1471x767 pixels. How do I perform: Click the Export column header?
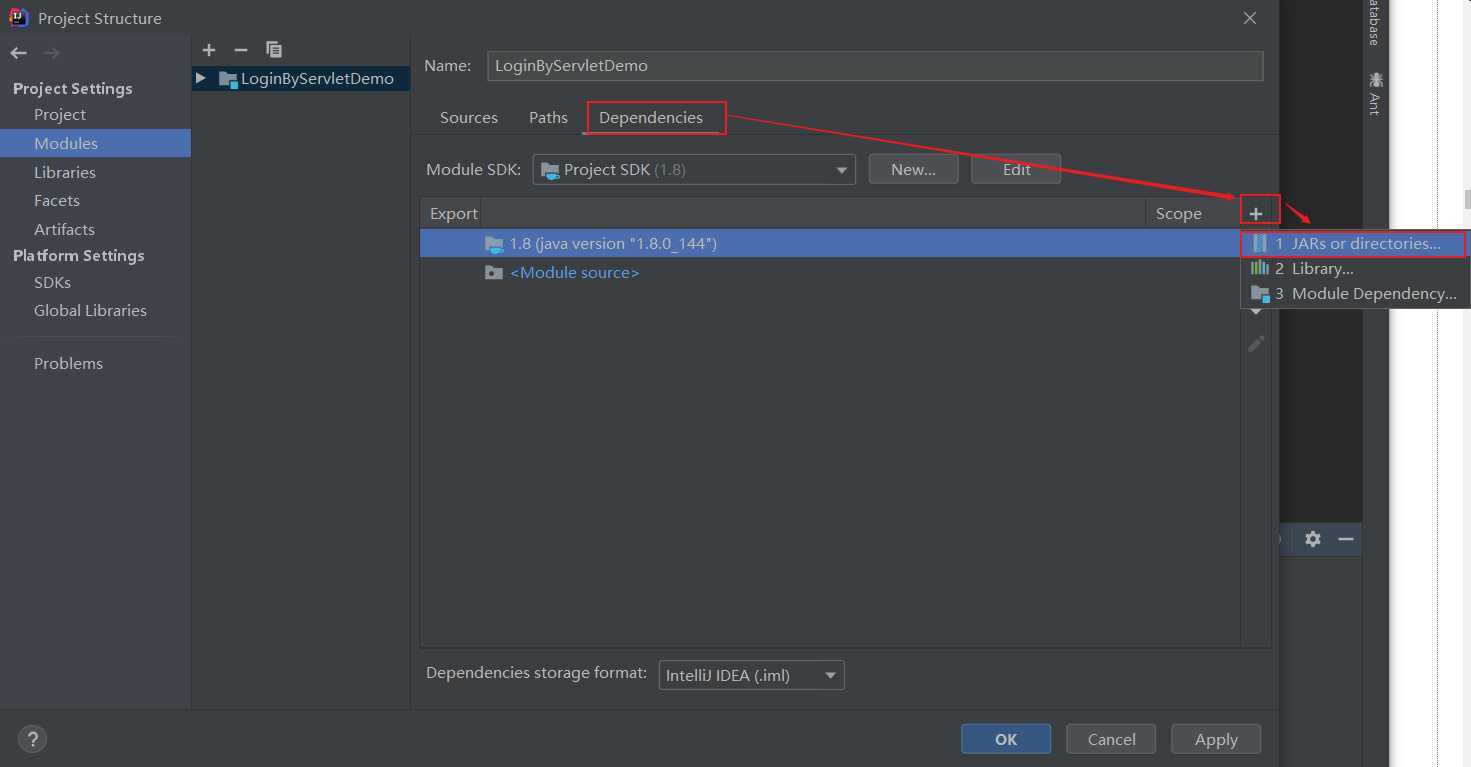tap(454, 213)
